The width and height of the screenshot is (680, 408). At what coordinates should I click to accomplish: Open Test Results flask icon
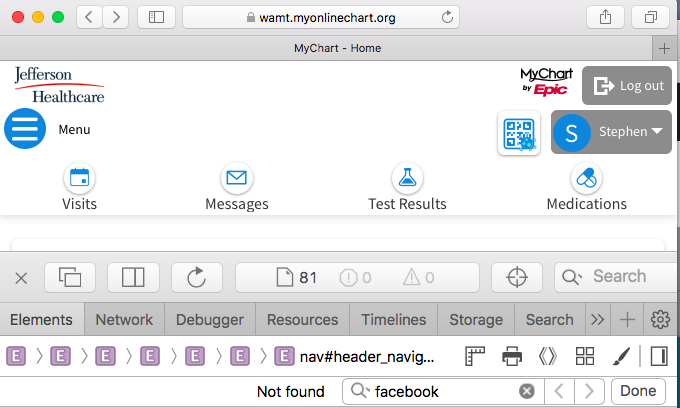[x=407, y=179]
